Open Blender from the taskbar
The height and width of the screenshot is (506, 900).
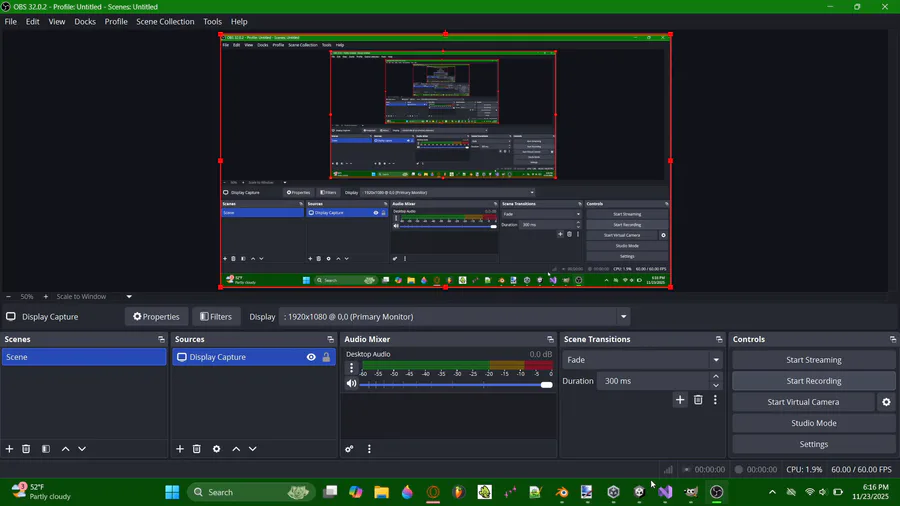click(562, 492)
